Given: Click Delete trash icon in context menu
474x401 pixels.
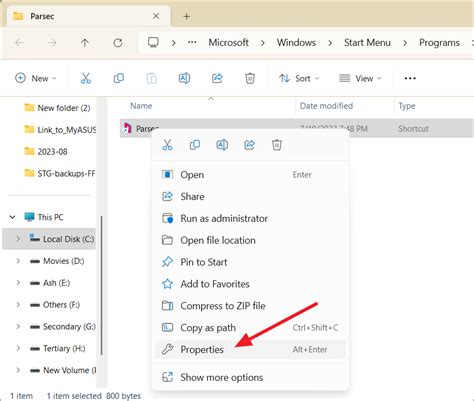Looking at the screenshot, I should click(277, 145).
